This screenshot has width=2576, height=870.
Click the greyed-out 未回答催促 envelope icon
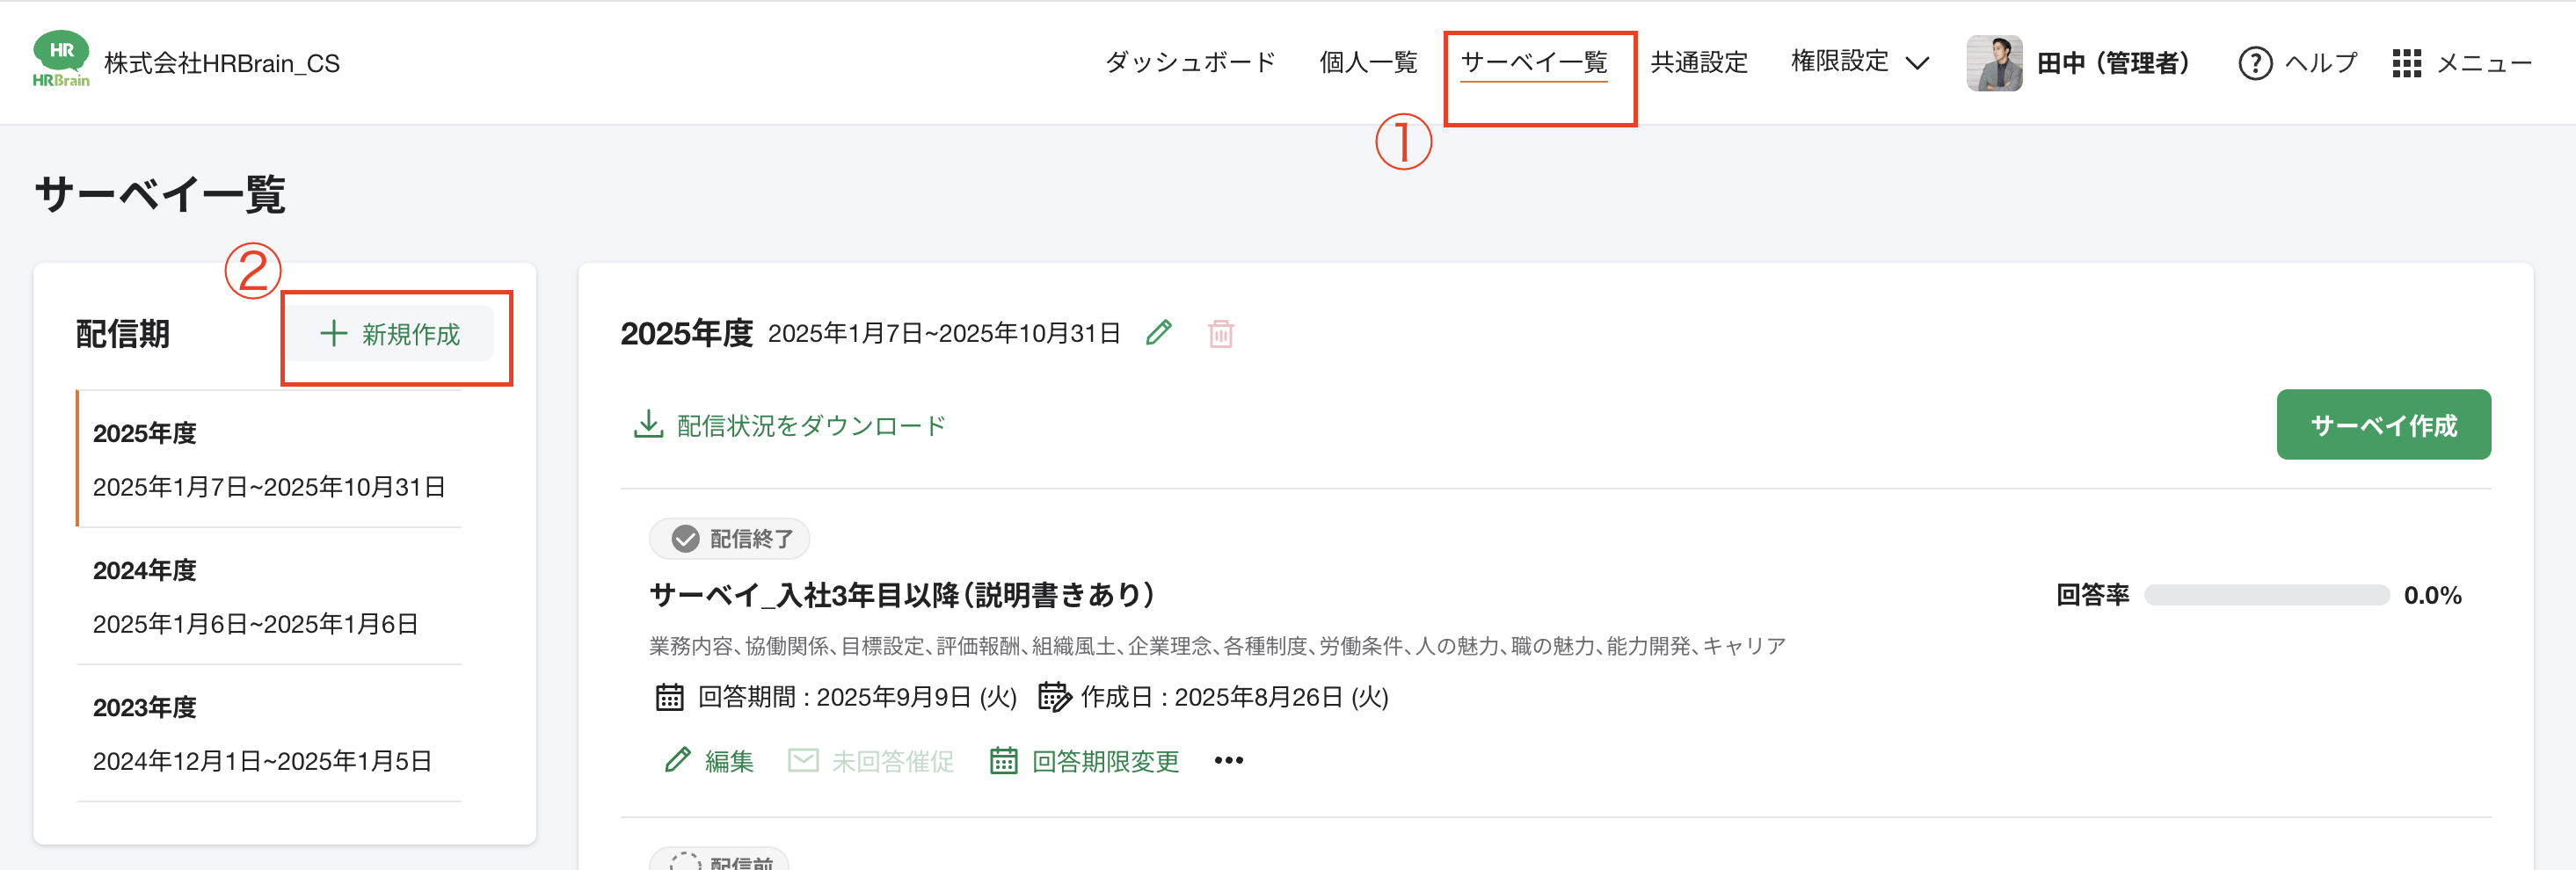[803, 759]
